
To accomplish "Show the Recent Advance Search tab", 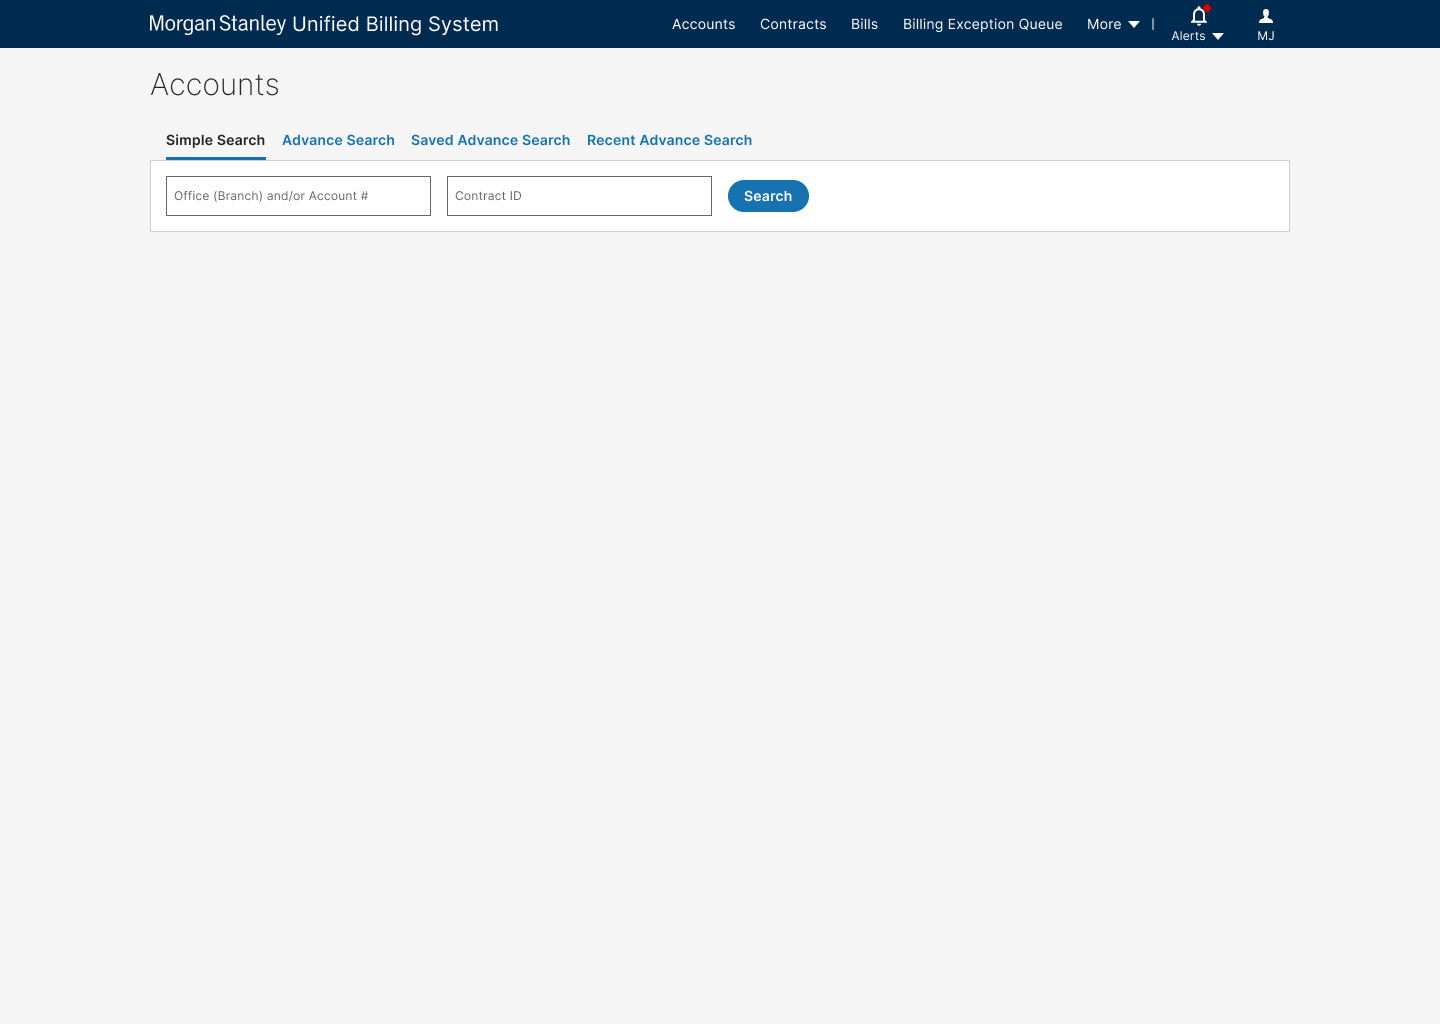I will pyautogui.click(x=669, y=140).
